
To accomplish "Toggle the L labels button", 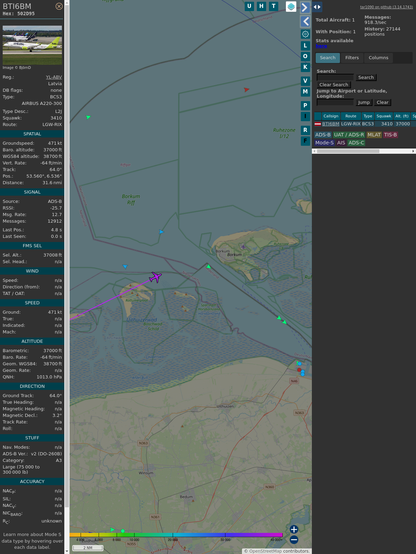I will tap(305, 46).
